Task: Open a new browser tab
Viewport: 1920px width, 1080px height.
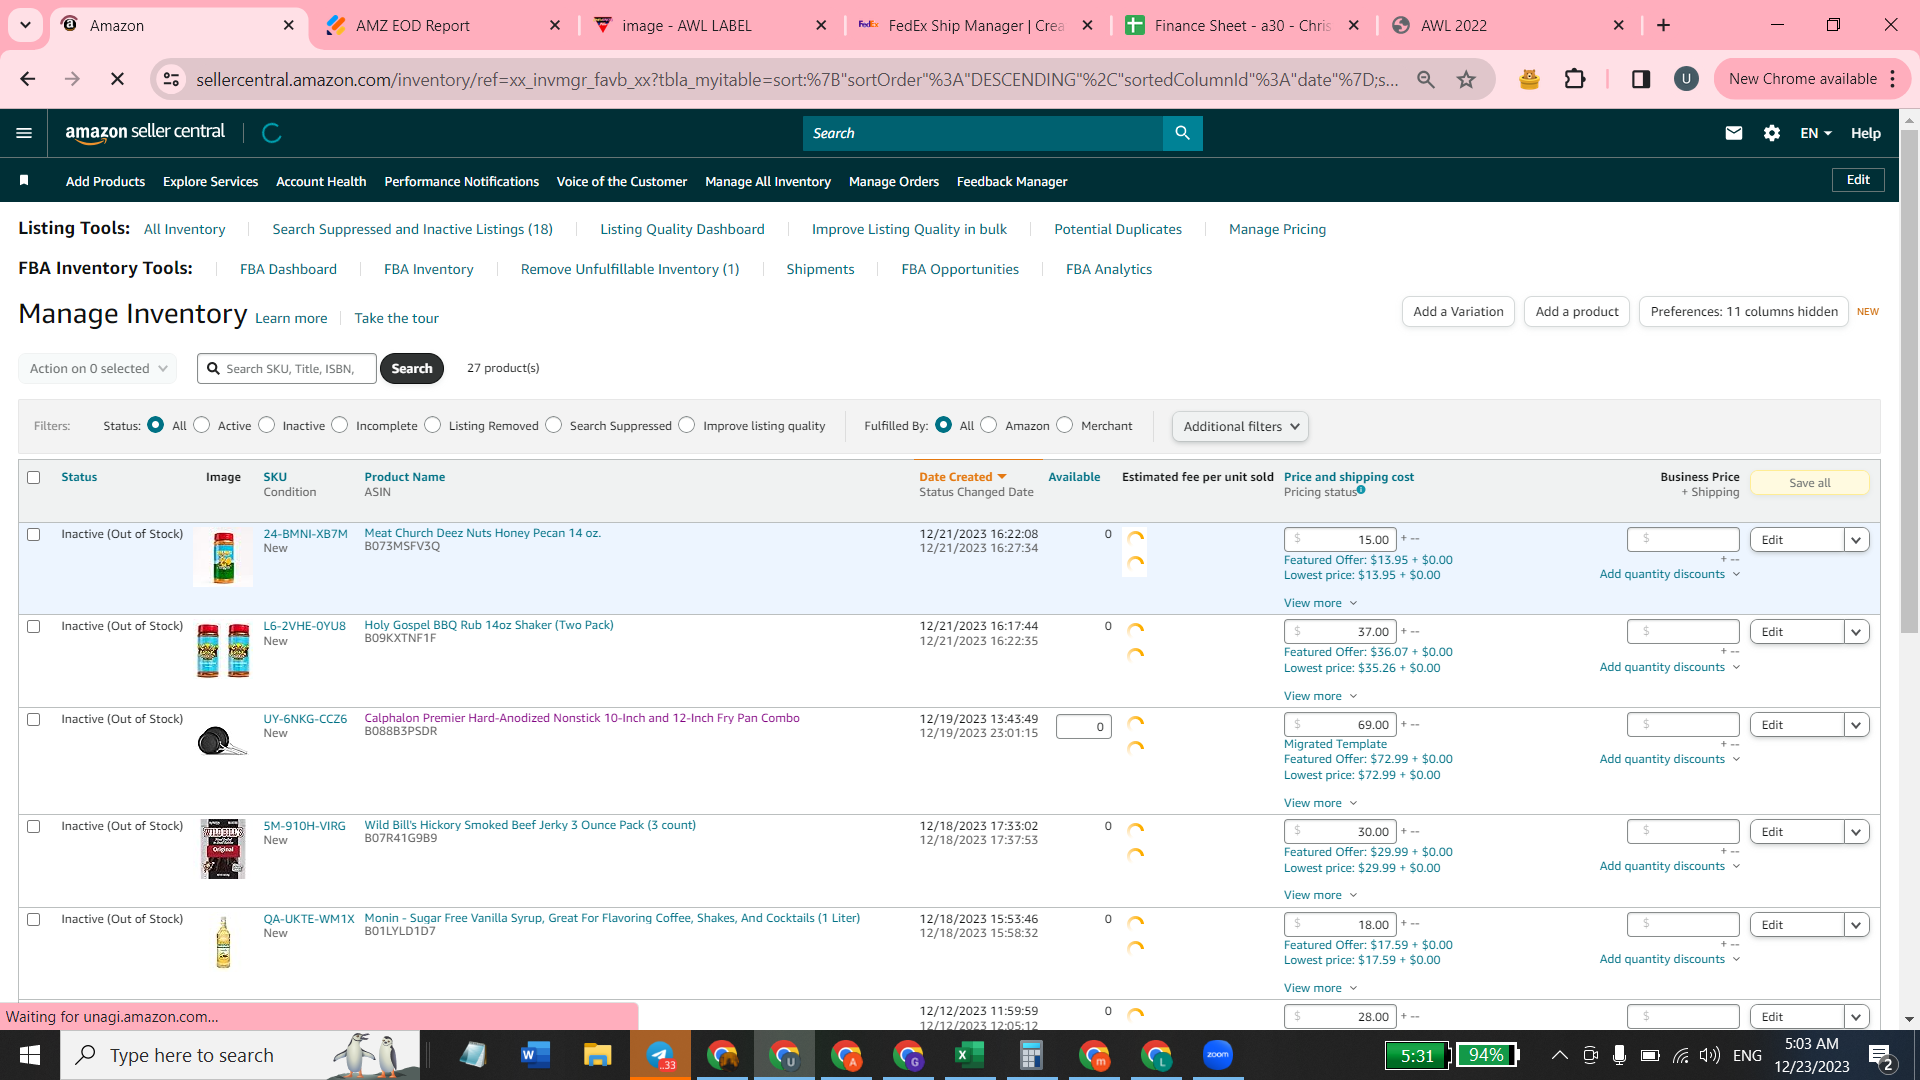Action: coord(1664,25)
